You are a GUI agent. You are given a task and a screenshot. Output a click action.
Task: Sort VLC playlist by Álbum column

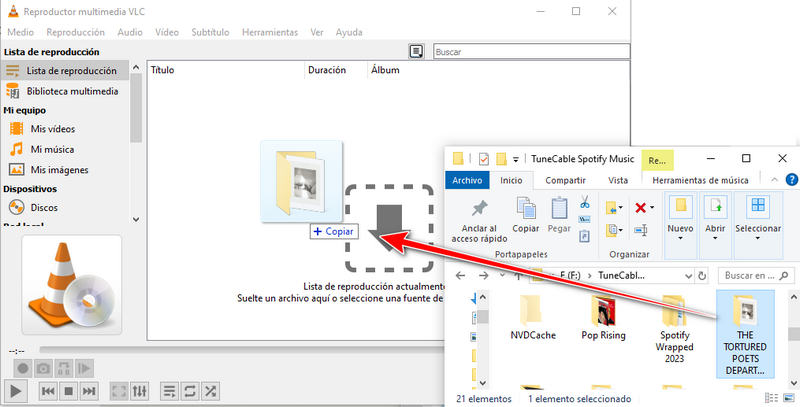click(x=385, y=70)
